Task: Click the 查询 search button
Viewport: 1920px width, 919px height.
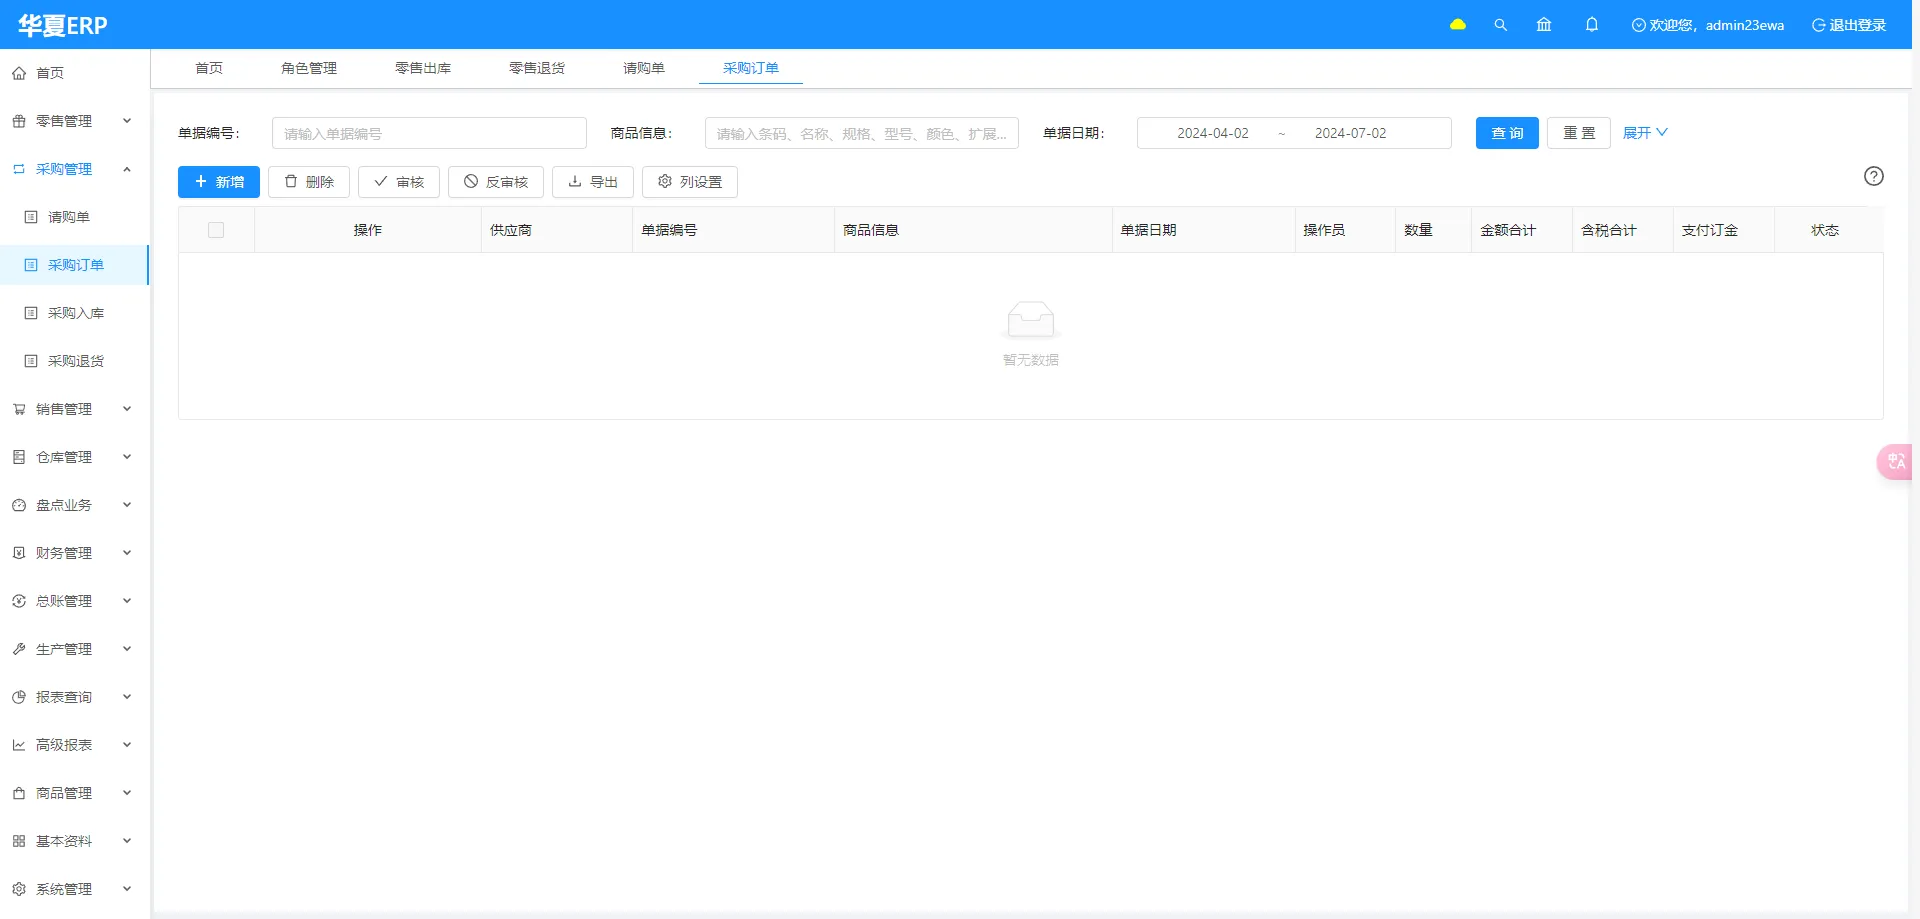Action: [1507, 133]
